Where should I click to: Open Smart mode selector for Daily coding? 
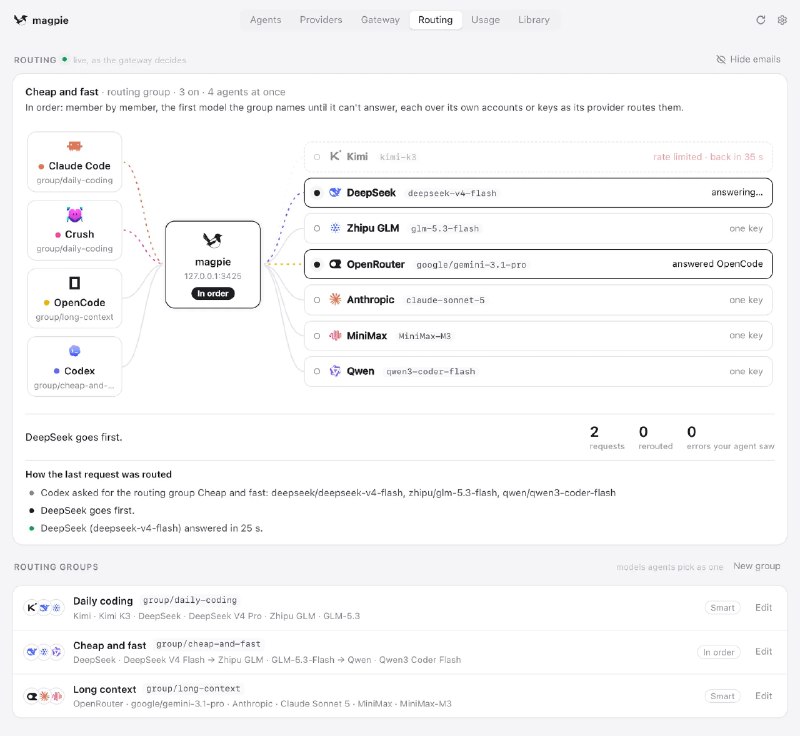(722, 607)
